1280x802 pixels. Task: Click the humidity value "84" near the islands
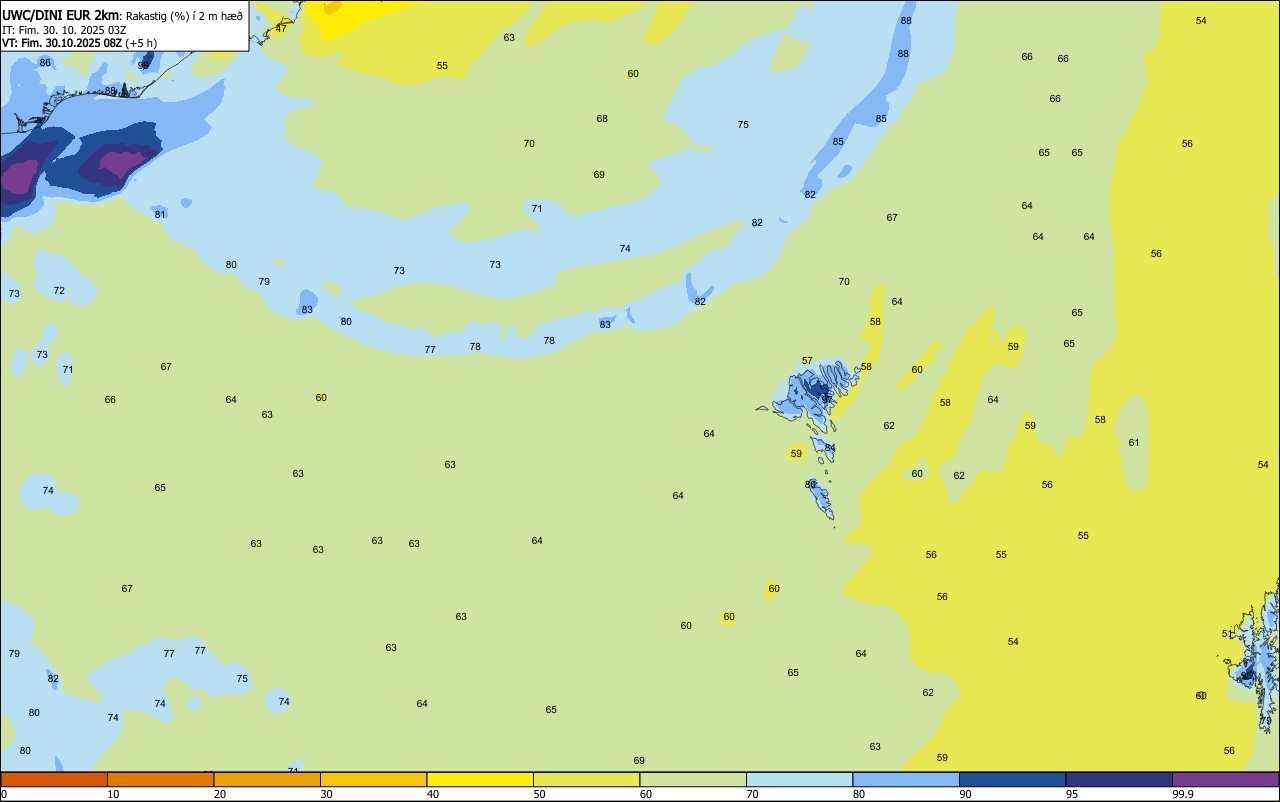coord(830,448)
